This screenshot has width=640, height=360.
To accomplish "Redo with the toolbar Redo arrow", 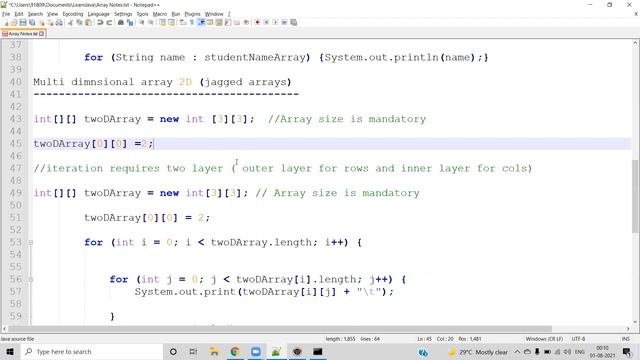I will pyautogui.click(x=109, y=22).
